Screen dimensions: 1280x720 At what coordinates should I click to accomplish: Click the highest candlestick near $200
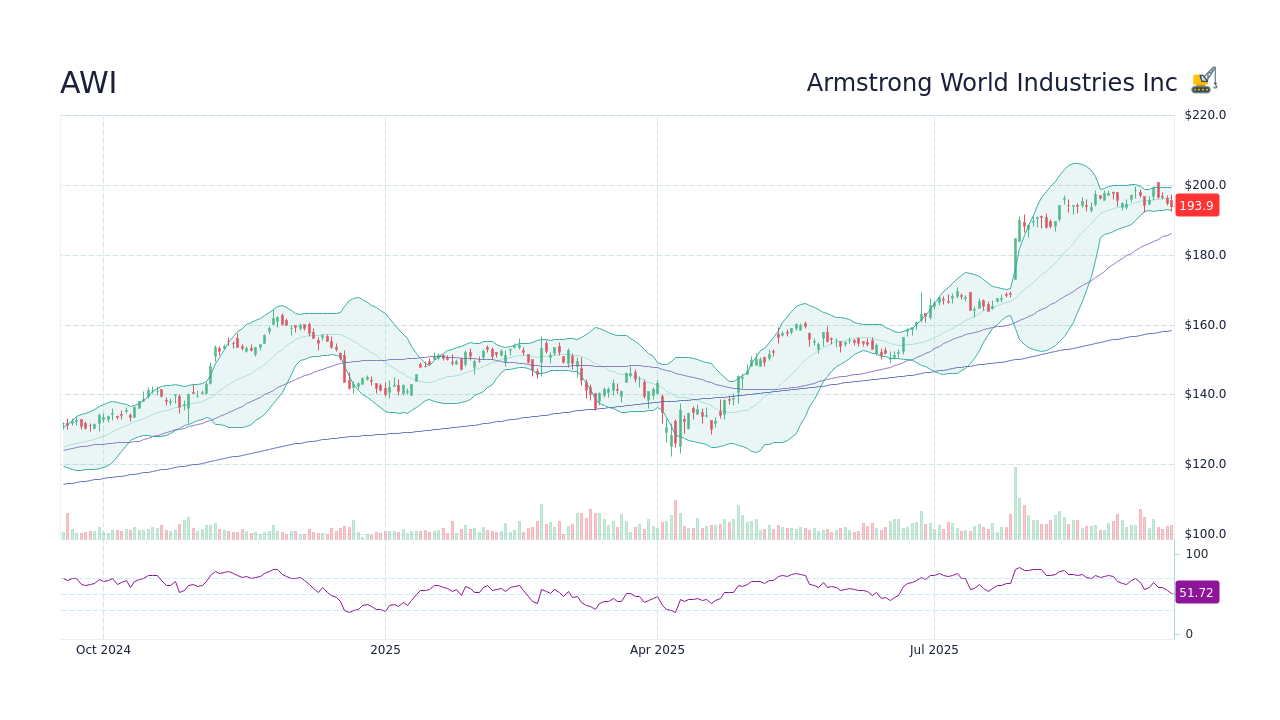point(1157,188)
